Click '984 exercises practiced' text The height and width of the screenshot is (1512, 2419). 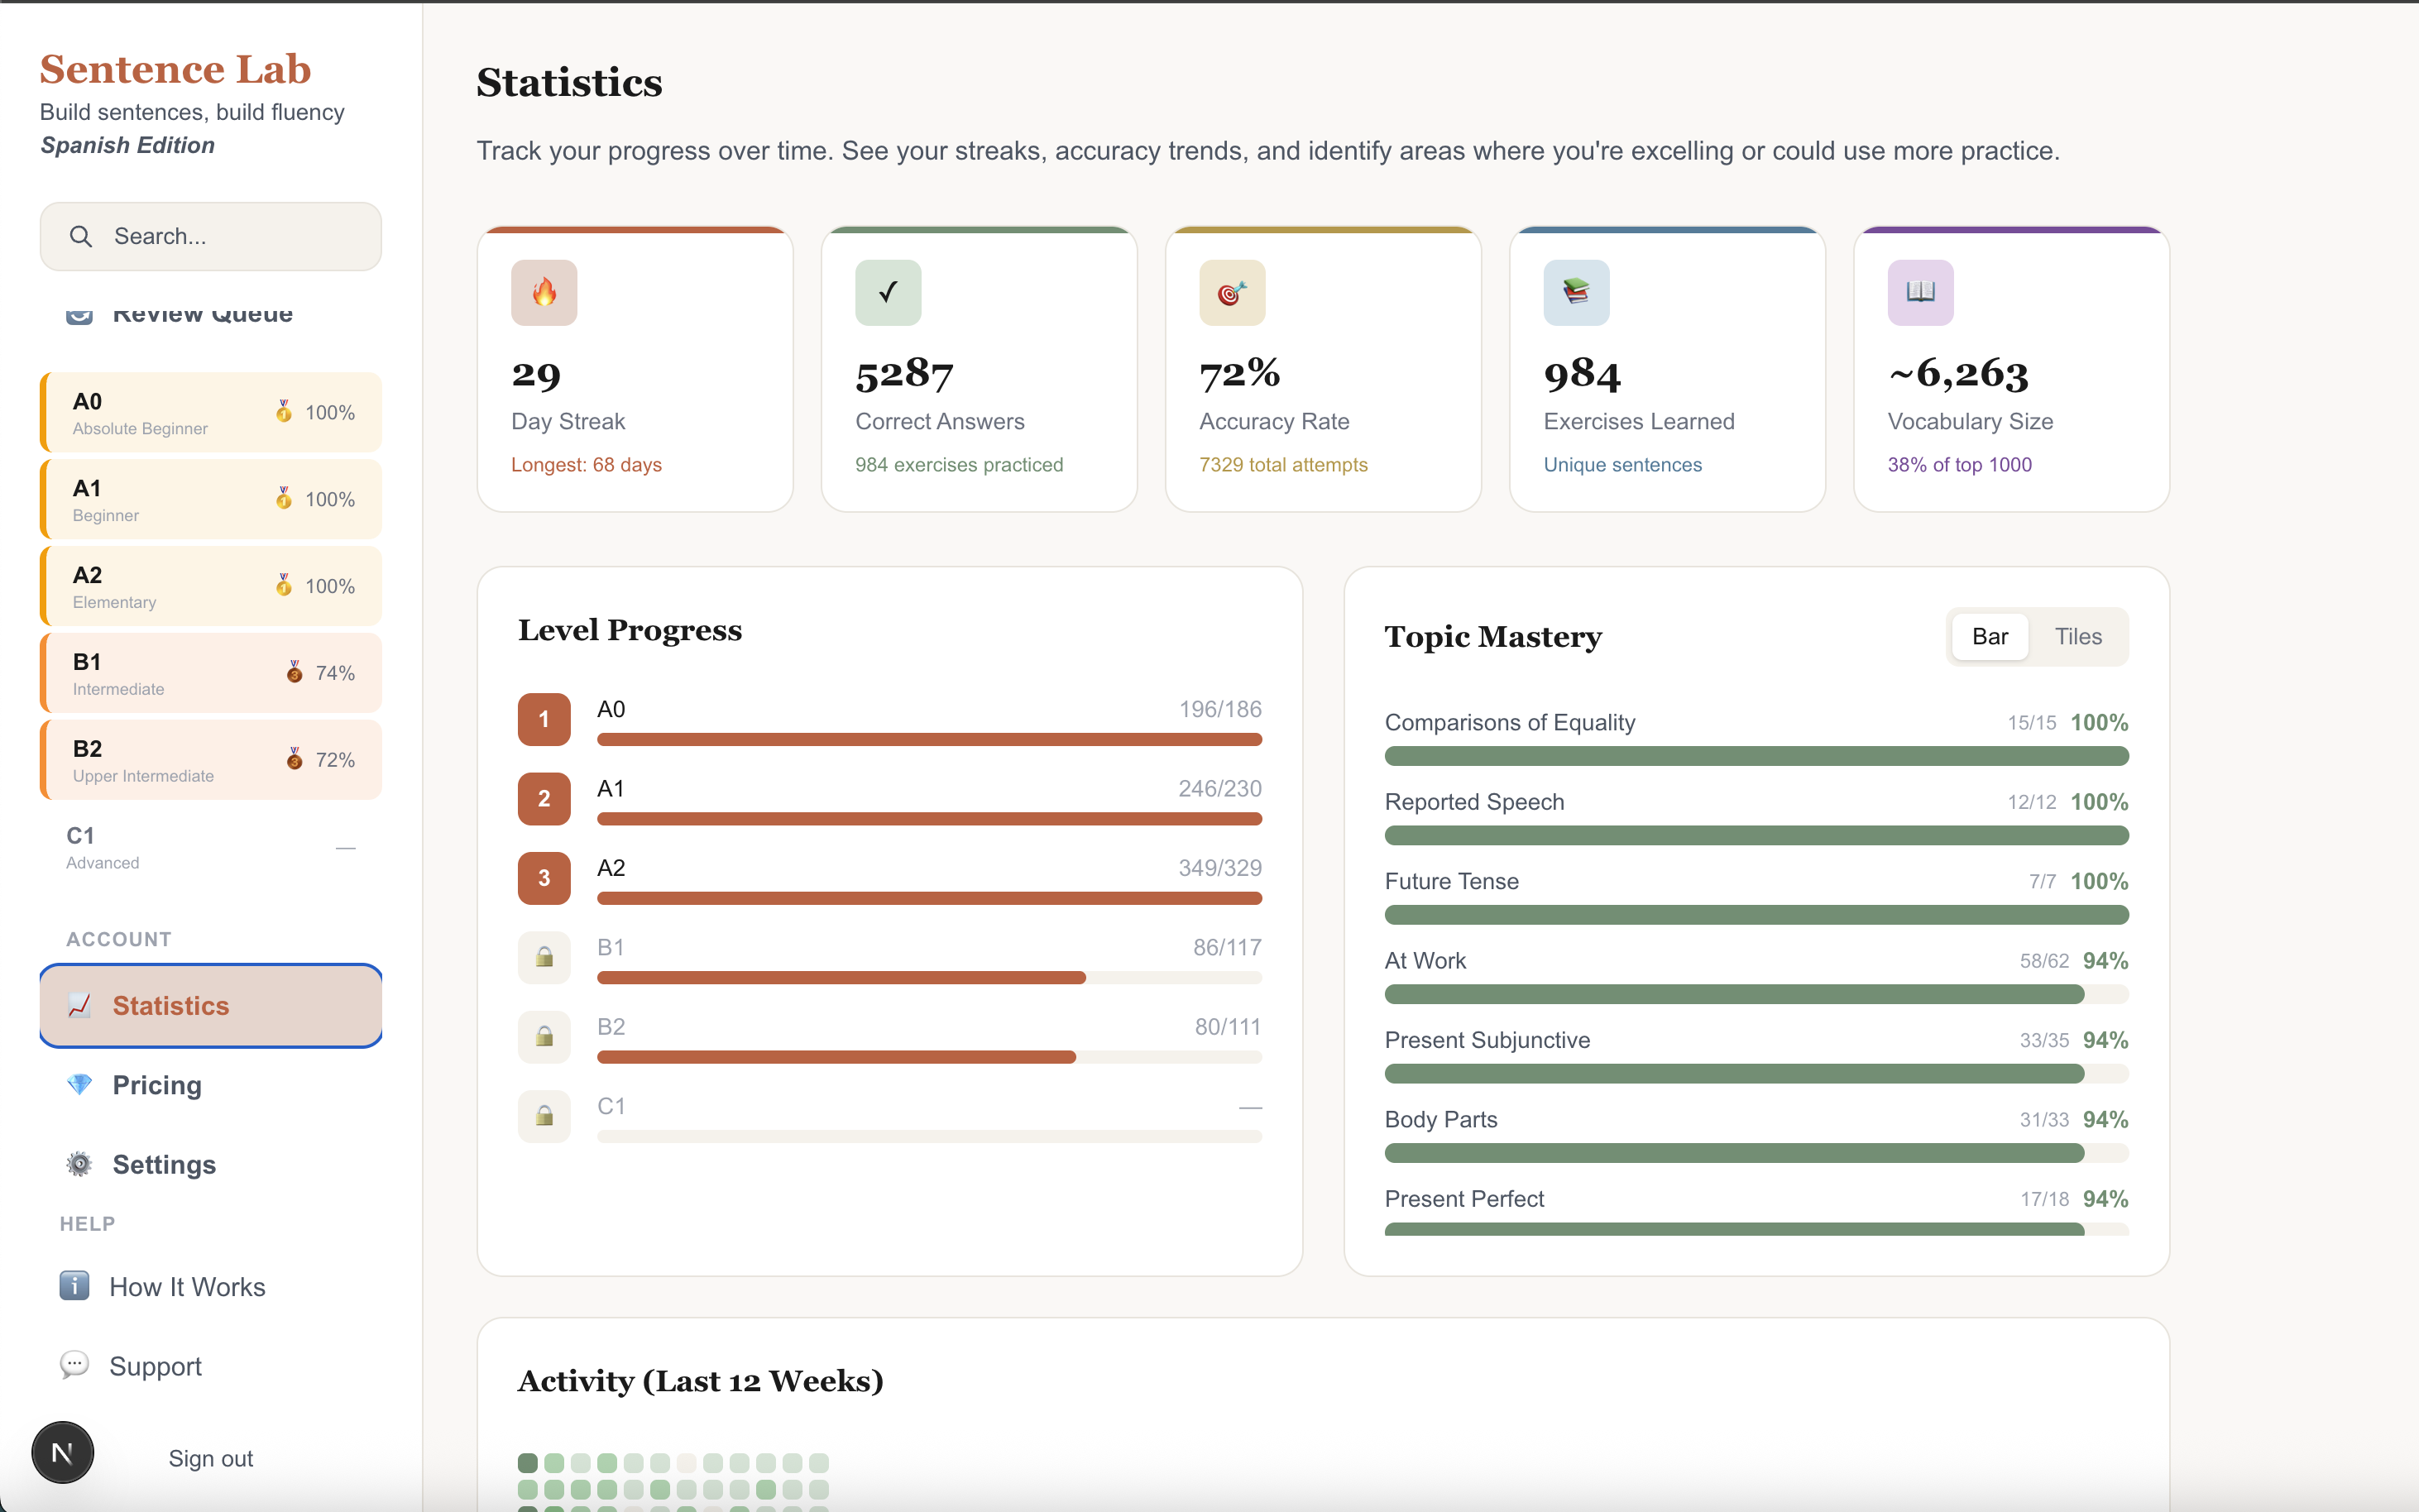(959, 464)
